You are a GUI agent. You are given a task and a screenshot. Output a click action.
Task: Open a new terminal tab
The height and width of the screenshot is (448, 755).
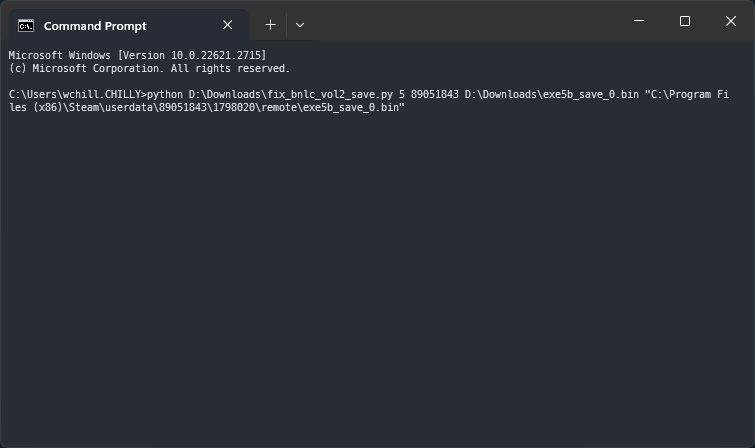(x=270, y=25)
